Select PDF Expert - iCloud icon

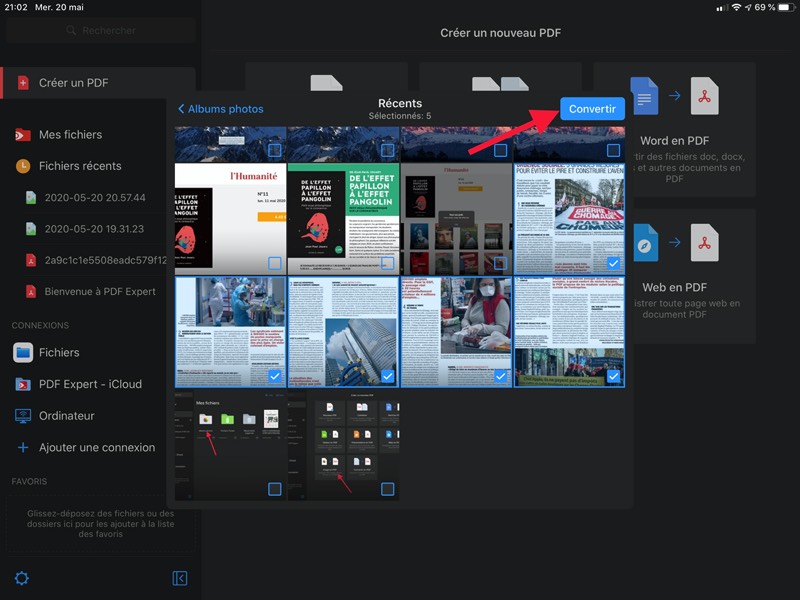tap(22, 384)
